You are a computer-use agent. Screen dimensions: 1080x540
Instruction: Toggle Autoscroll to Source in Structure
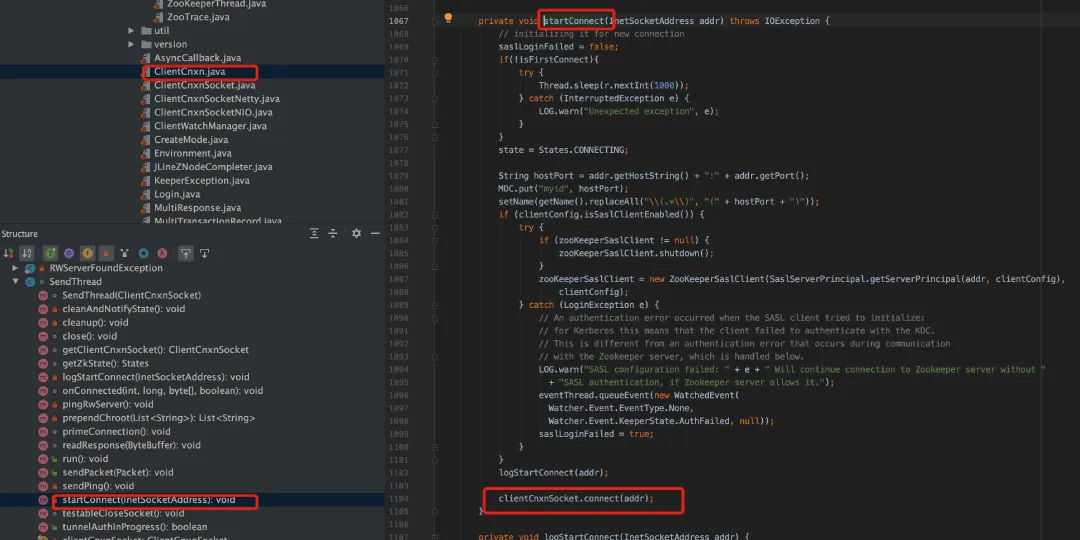185,253
